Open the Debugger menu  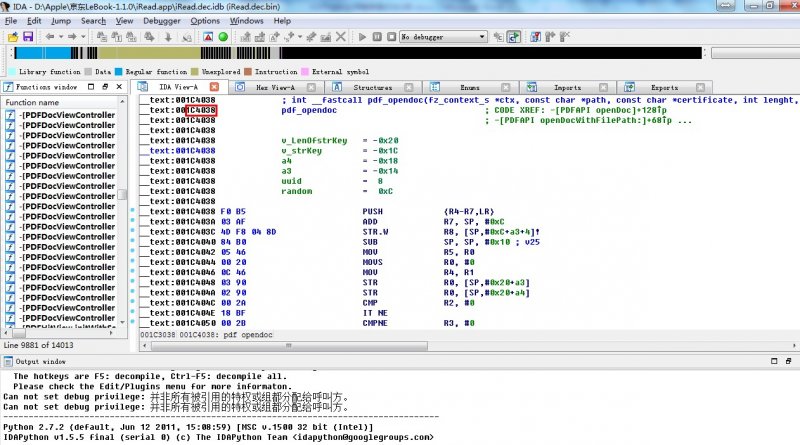coord(162,21)
